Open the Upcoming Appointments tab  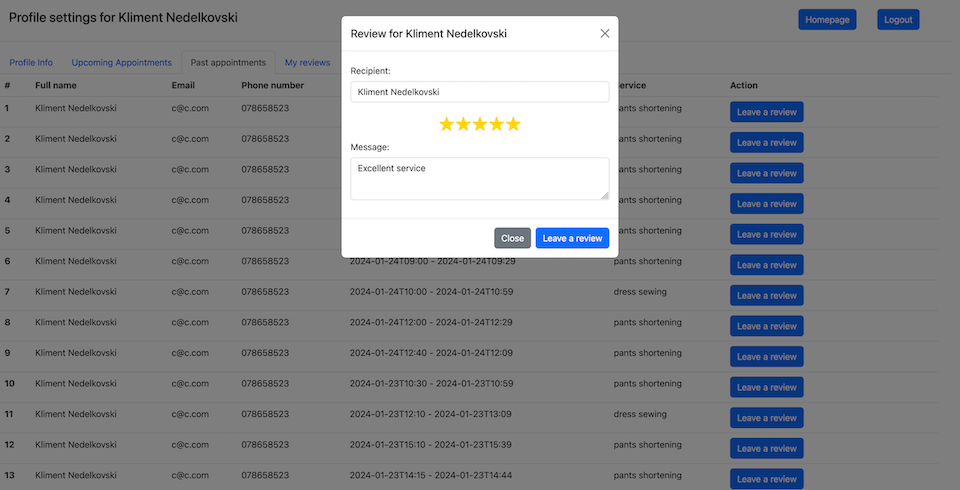[x=122, y=62]
